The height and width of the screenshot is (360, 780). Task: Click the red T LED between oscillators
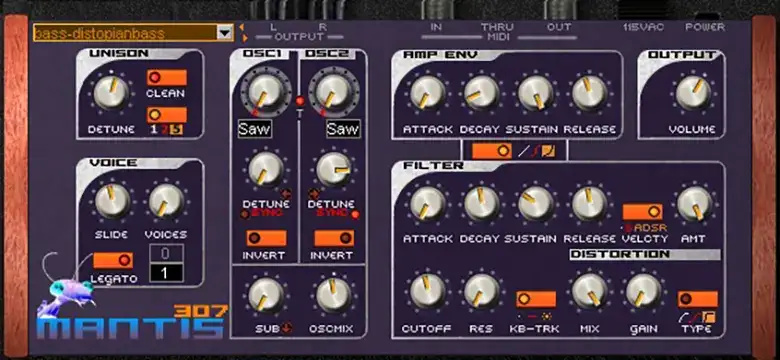coord(299,101)
